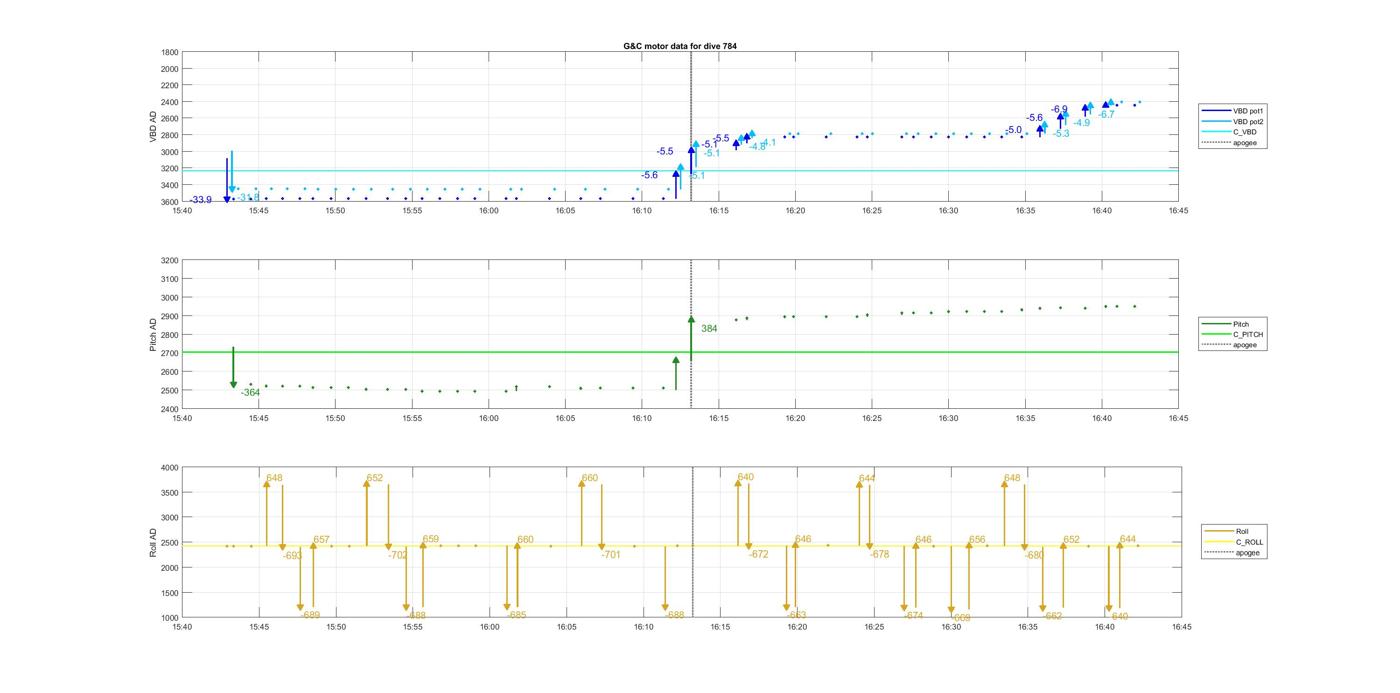This screenshot has height=693, width=1400.
Task: Click the title "G&C motor data for dive 784"
Action: [680, 46]
